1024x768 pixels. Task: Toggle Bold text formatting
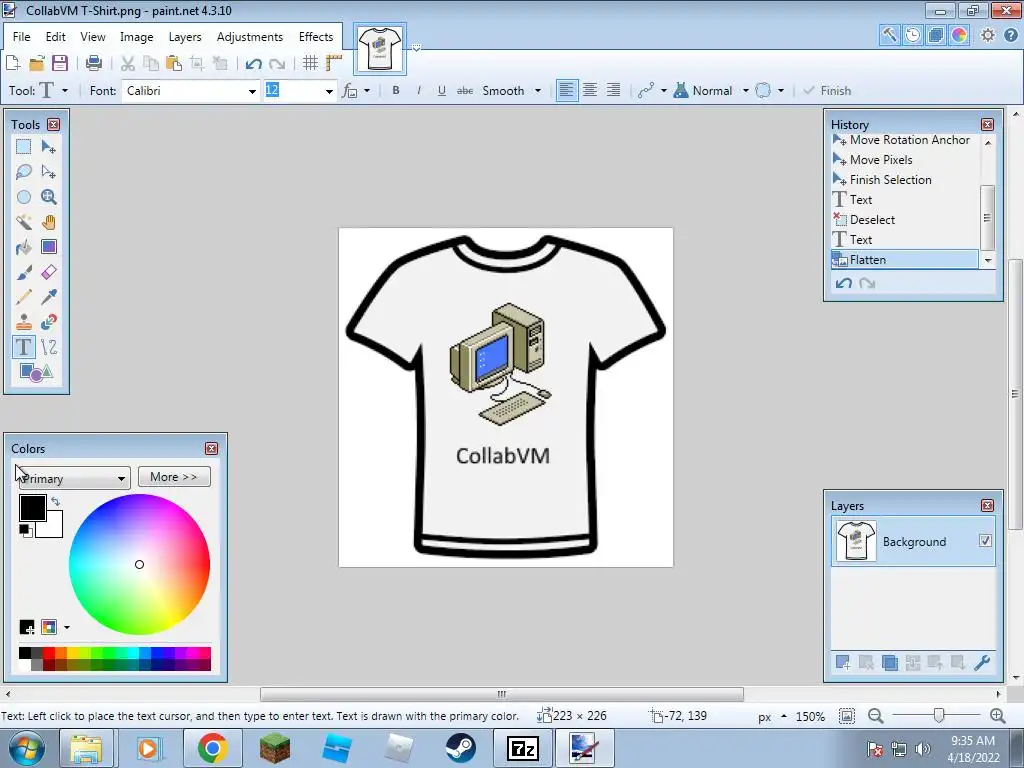pyautogui.click(x=396, y=91)
